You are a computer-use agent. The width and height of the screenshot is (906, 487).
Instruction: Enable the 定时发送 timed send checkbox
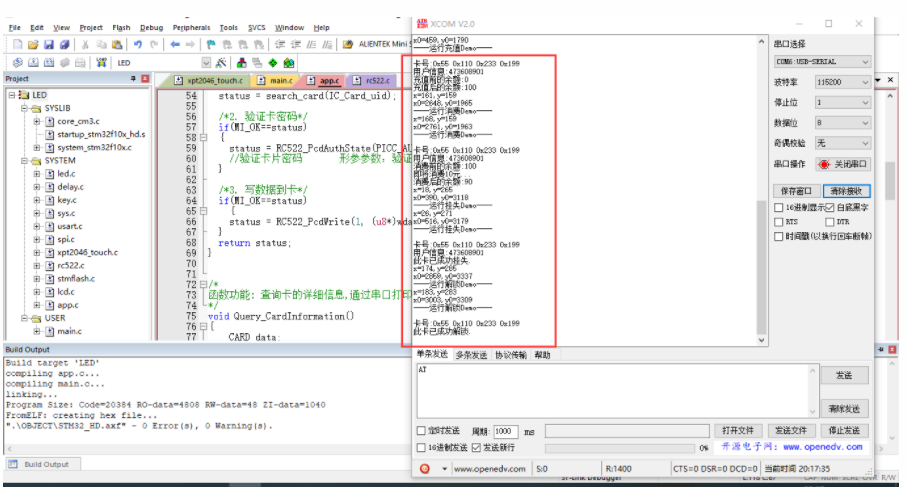(421, 430)
